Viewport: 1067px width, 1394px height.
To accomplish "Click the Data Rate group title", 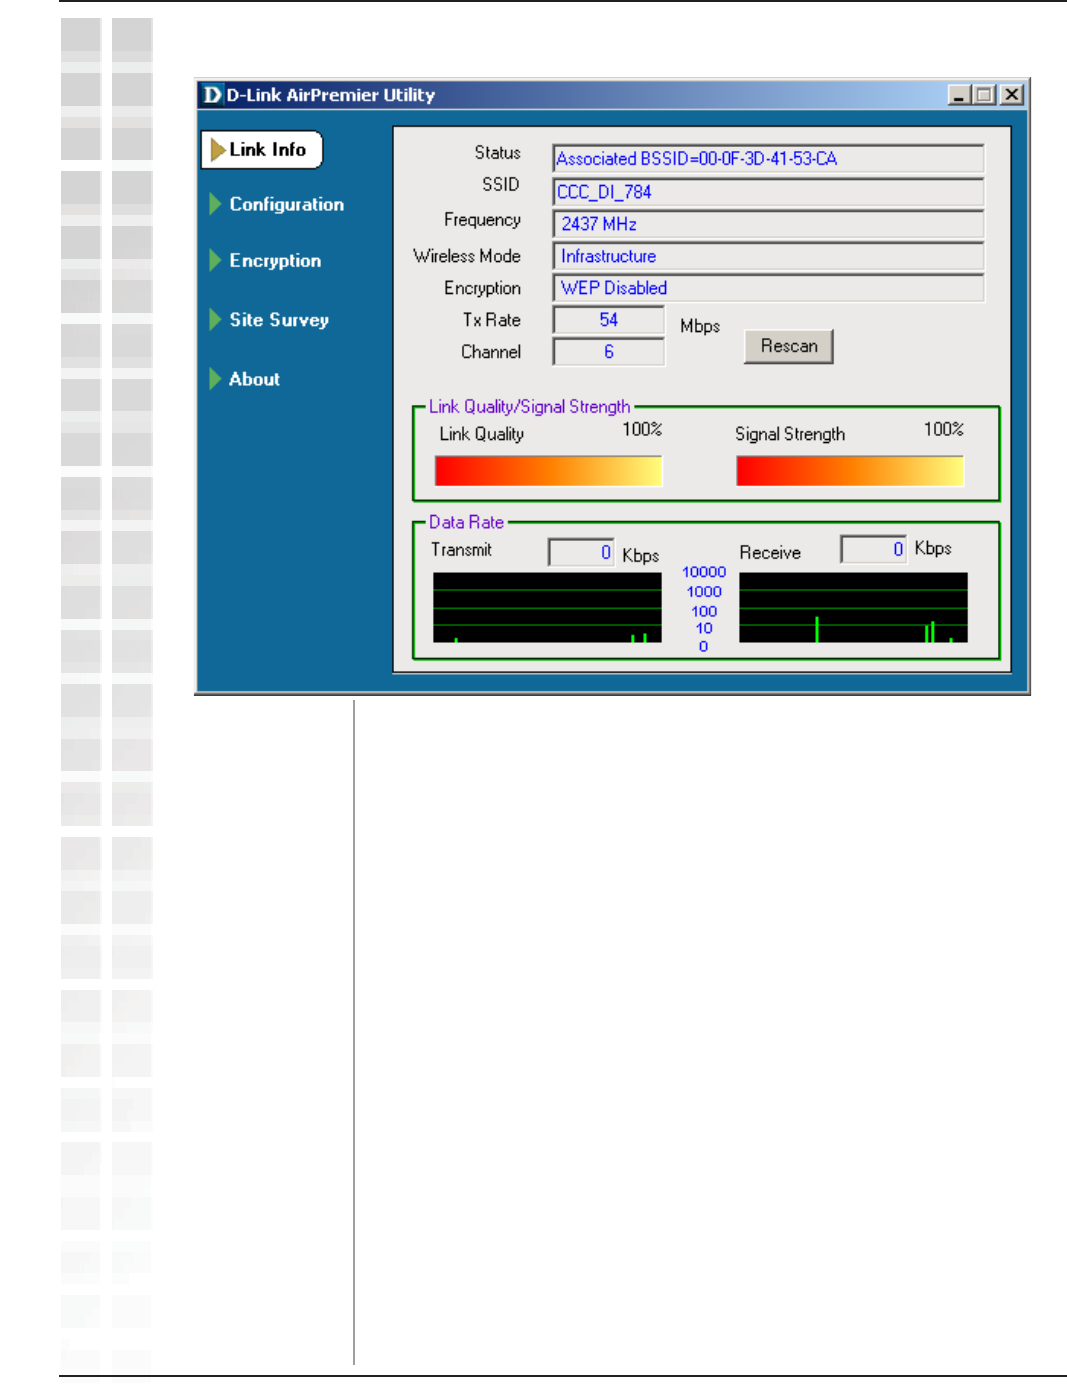I will click(466, 522).
